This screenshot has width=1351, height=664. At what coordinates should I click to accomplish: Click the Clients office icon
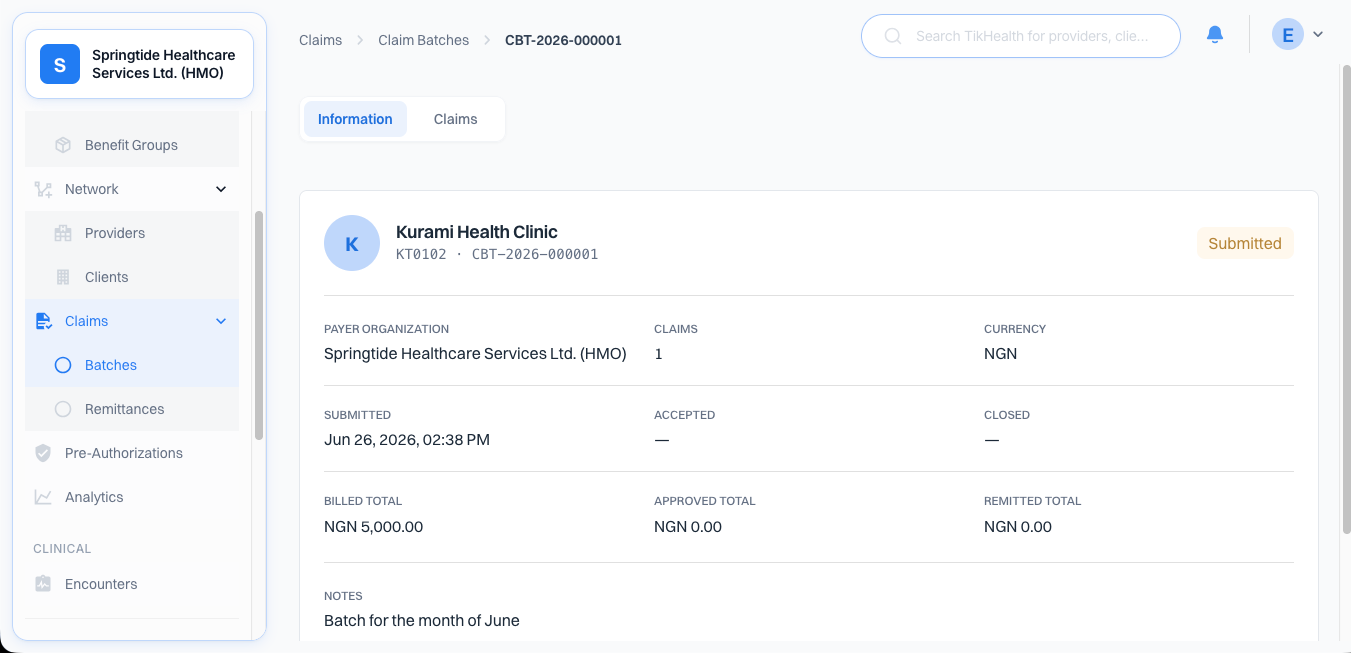pos(63,277)
